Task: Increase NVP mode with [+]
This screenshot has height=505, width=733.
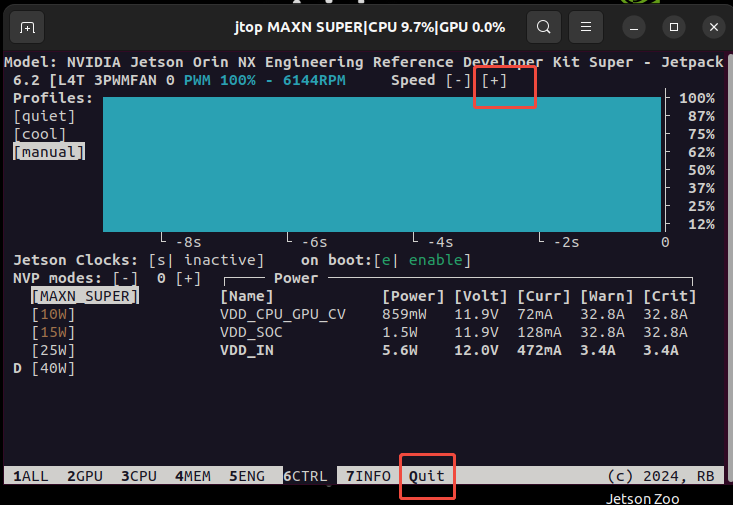Action: (x=188, y=278)
